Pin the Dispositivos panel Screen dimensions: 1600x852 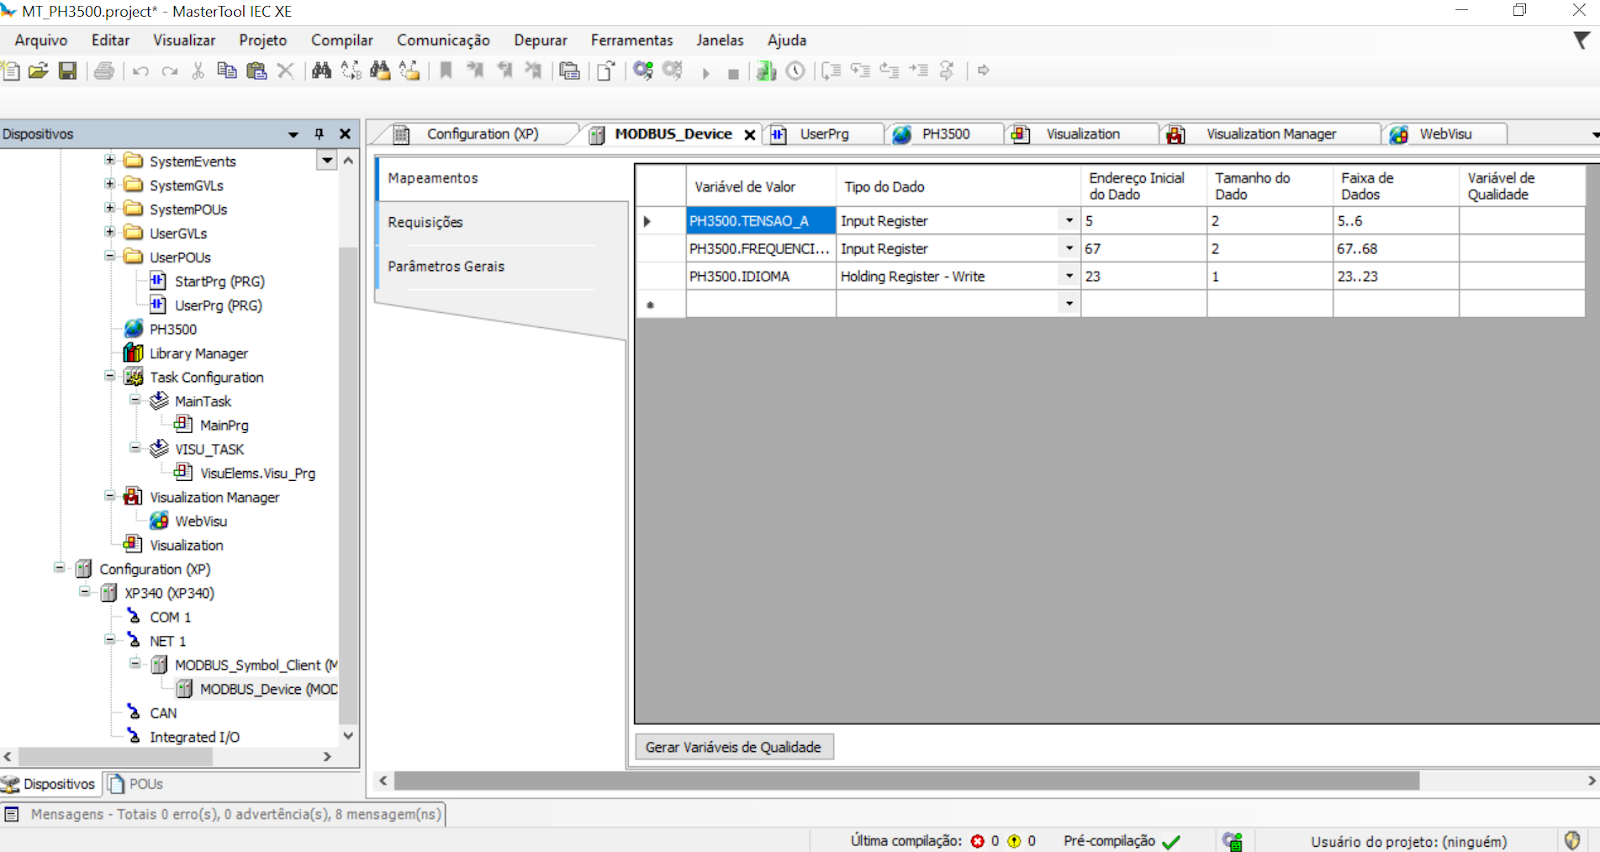pyautogui.click(x=319, y=134)
